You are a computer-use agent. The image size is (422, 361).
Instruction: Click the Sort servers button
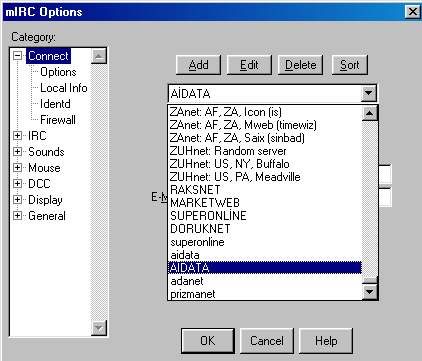pyautogui.click(x=350, y=65)
